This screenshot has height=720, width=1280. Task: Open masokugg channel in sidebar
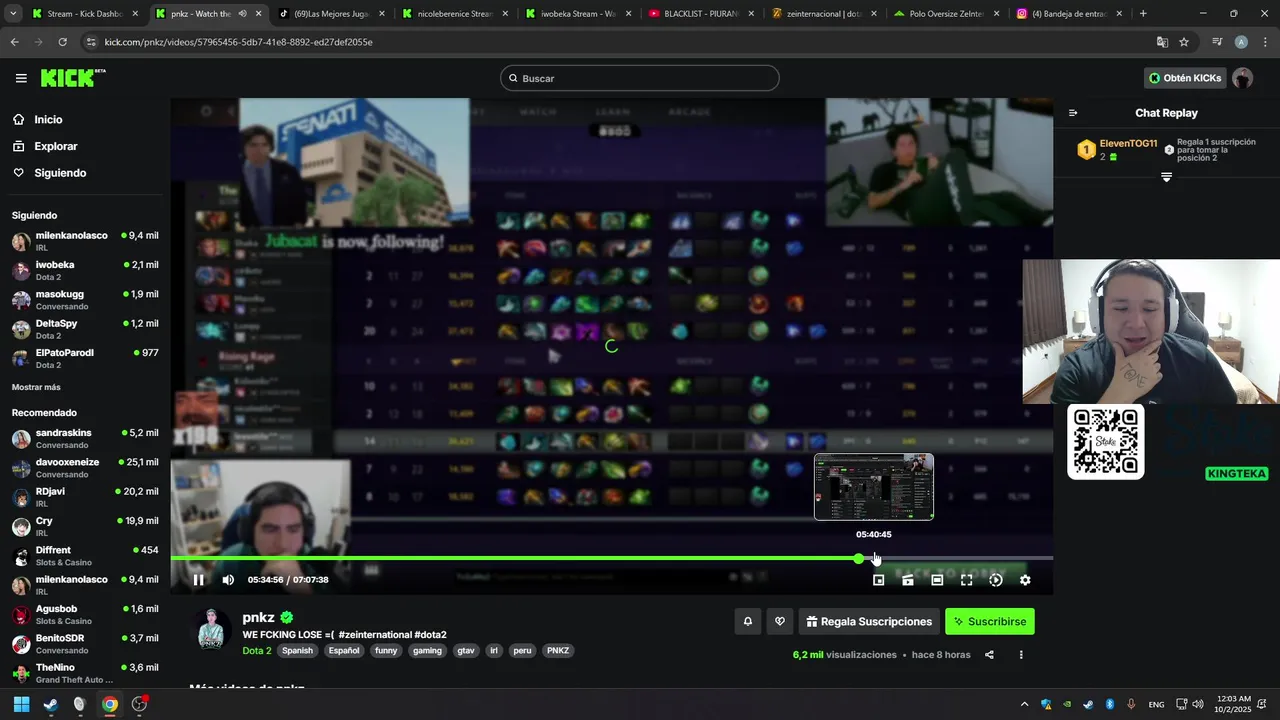point(85,300)
